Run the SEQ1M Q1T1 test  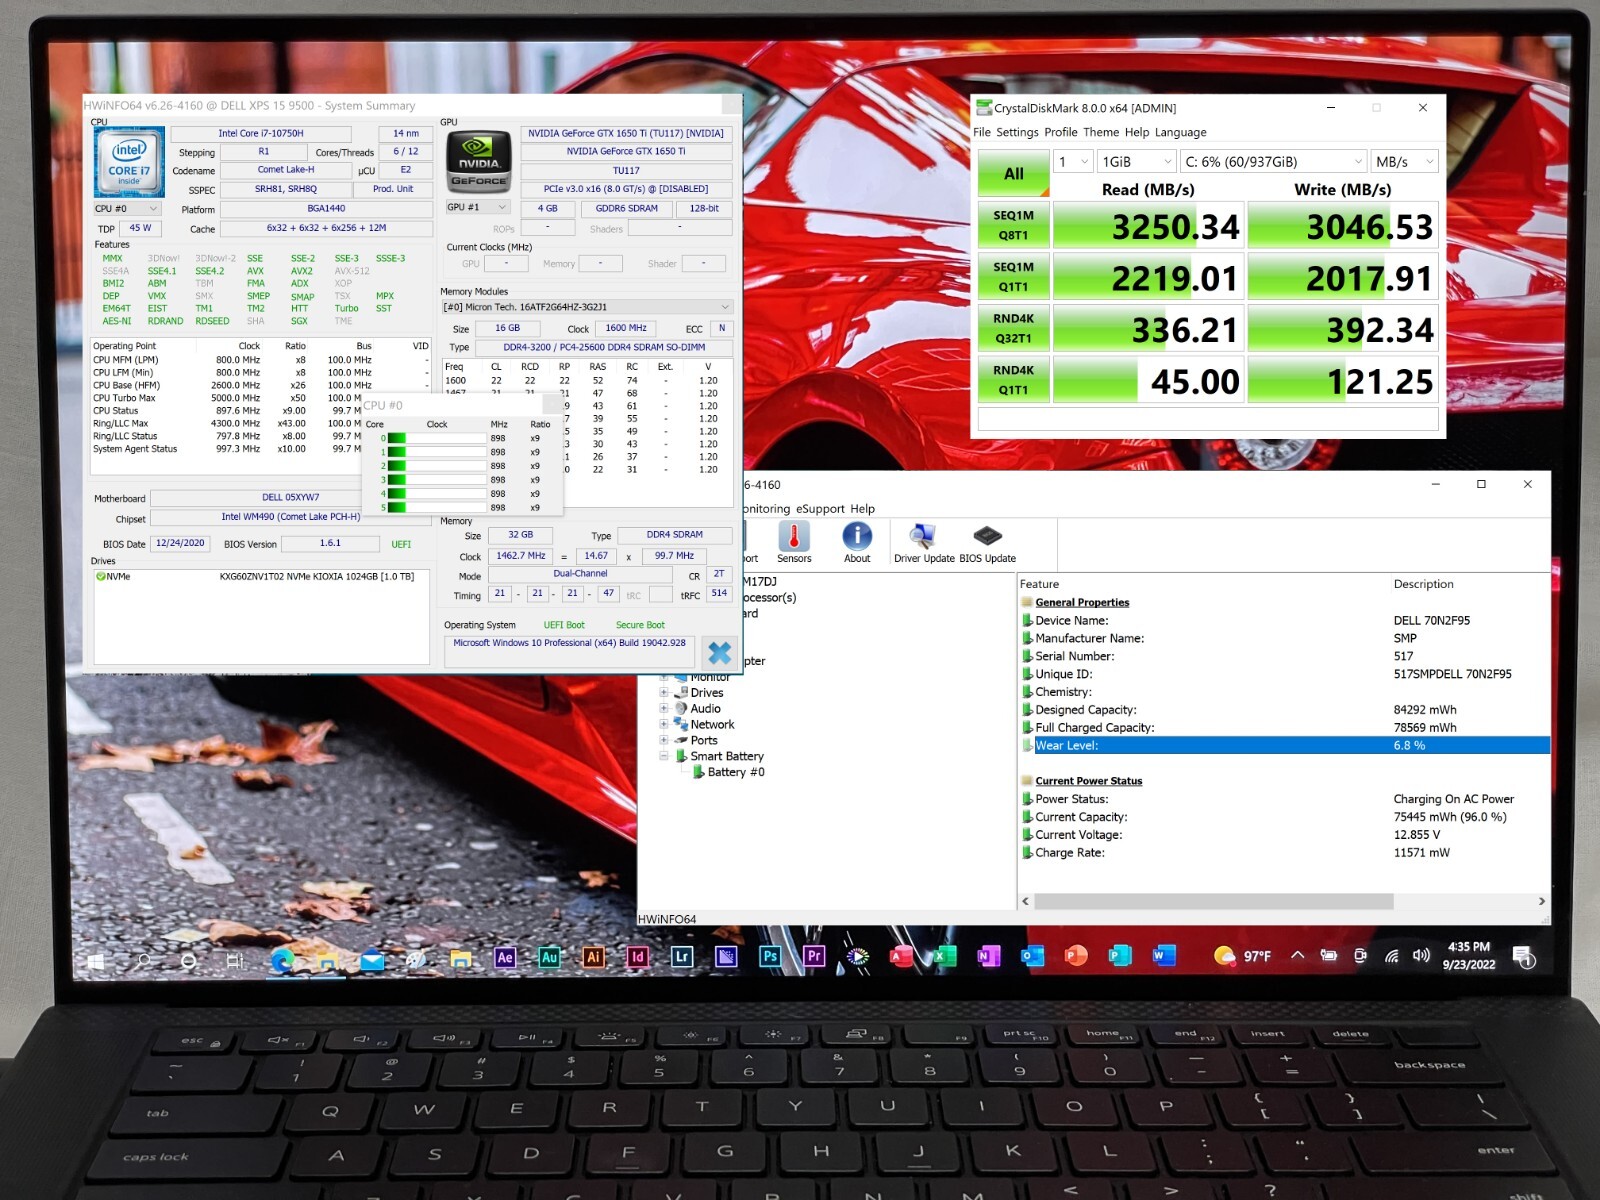(x=1013, y=277)
